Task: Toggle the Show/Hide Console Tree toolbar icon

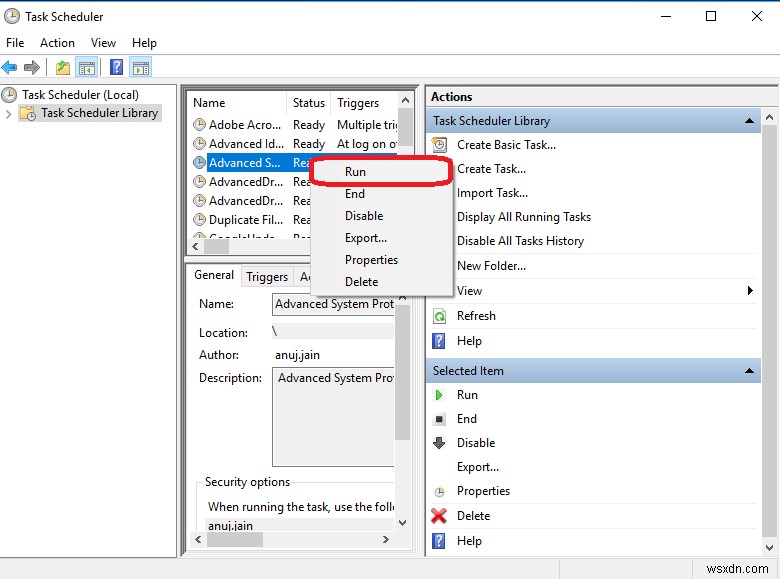Action: (x=87, y=67)
